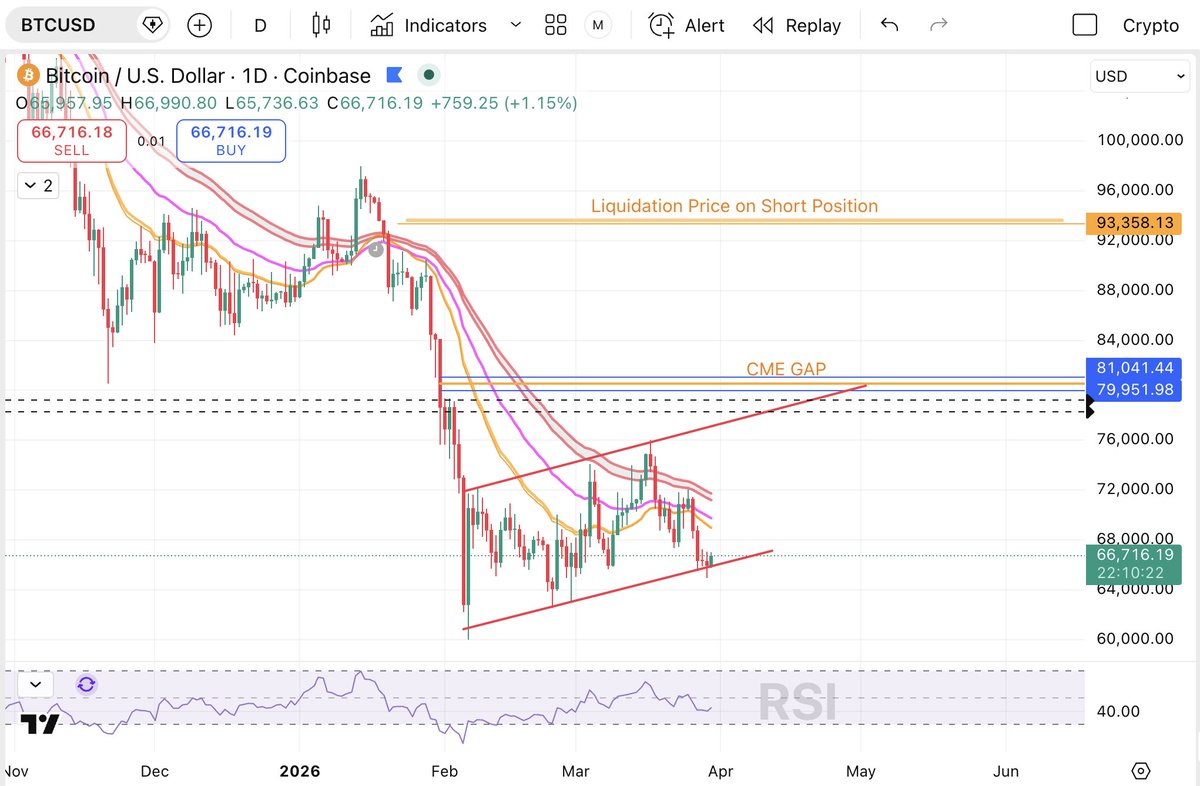Click the blue flag icon beside Coinbase

click(x=394, y=75)
